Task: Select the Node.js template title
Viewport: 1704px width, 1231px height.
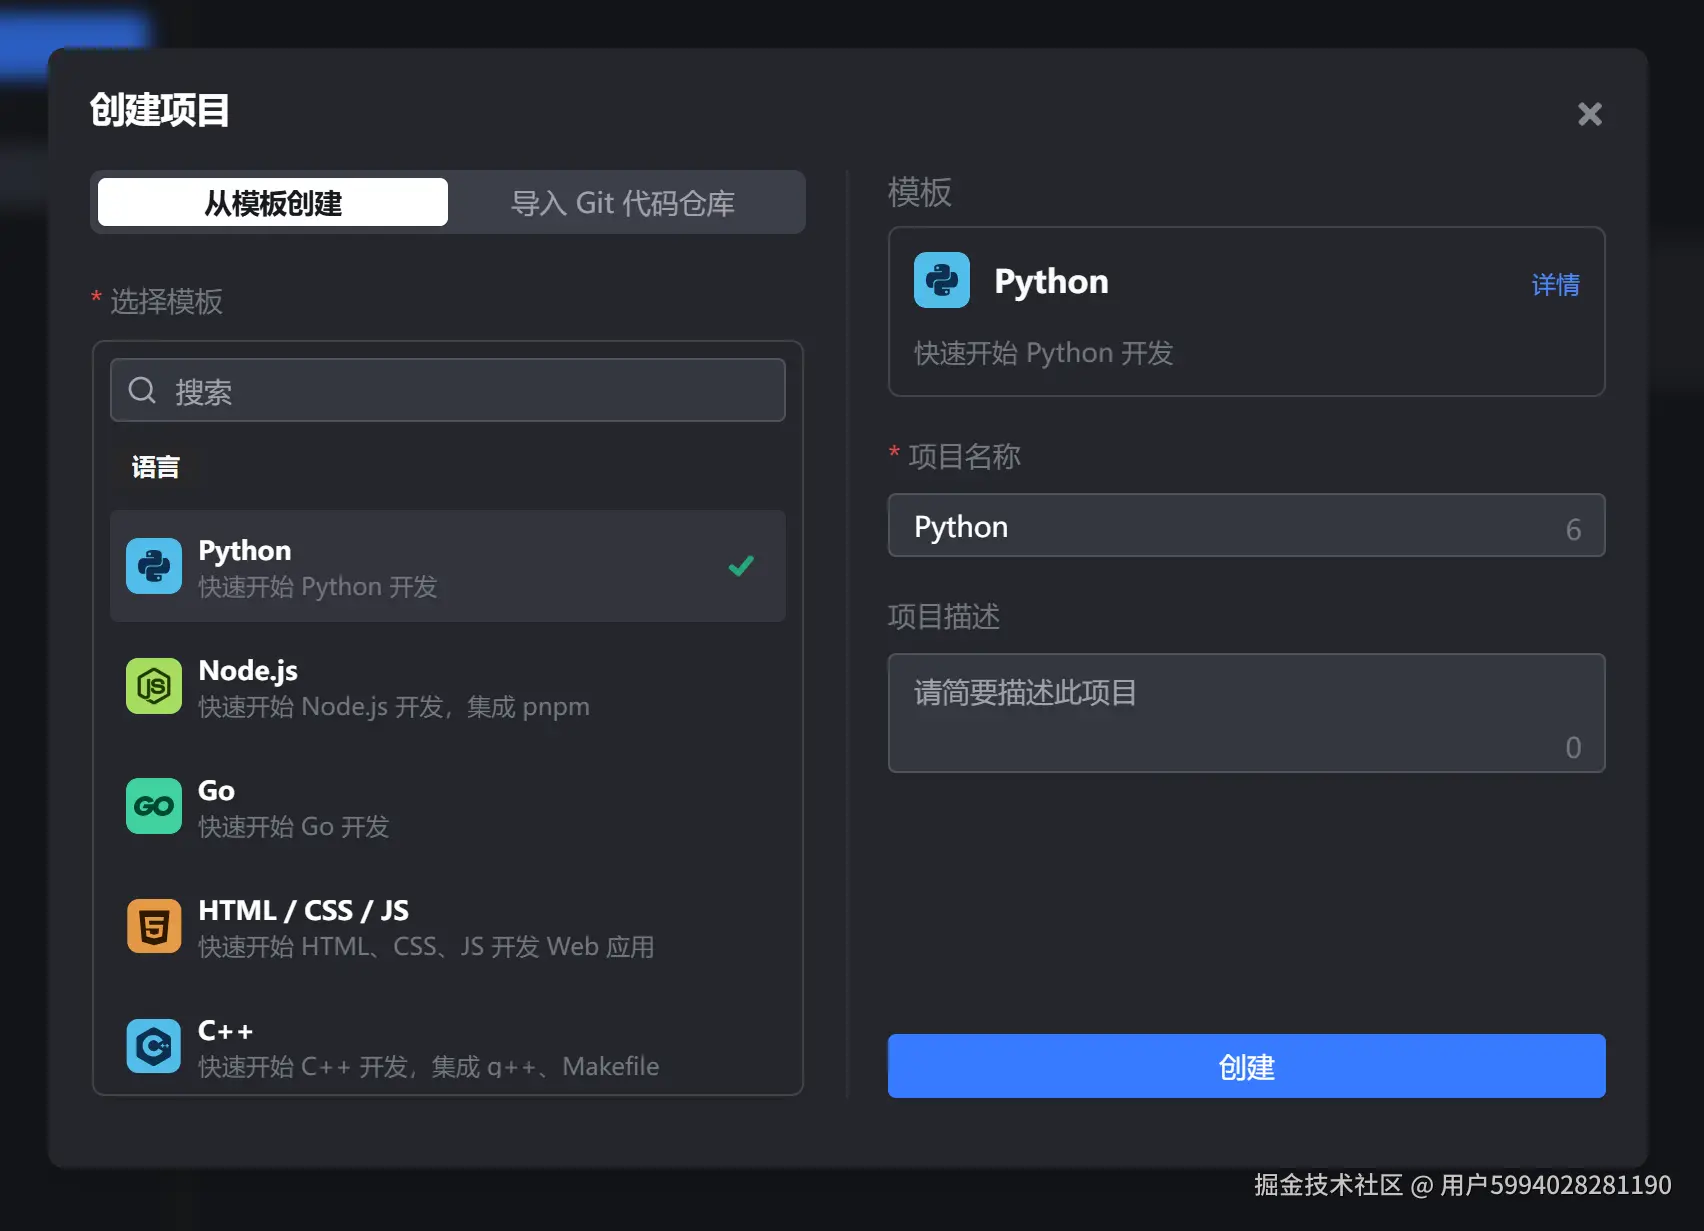Action: click(248, 671)
